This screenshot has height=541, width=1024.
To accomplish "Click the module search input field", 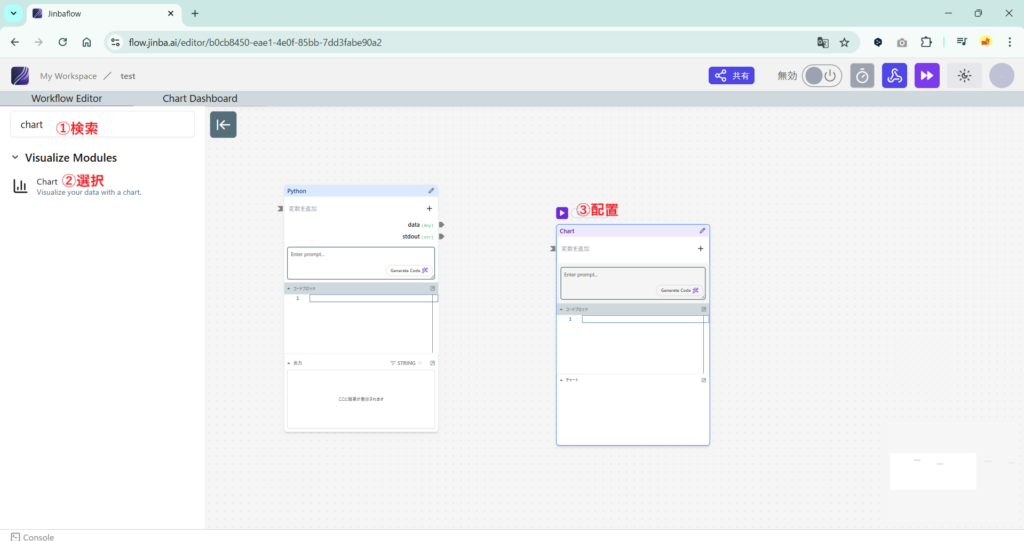I will pos(102,125).
